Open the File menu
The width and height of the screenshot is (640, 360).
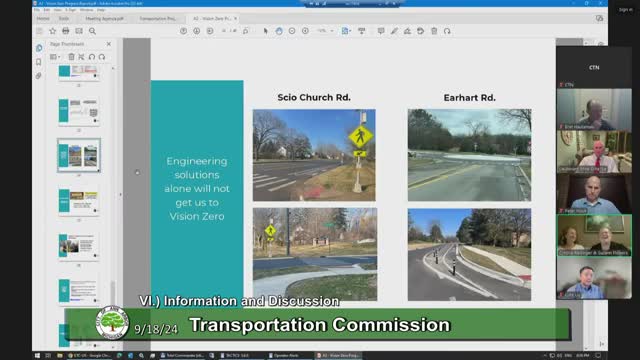coord(37,10)
